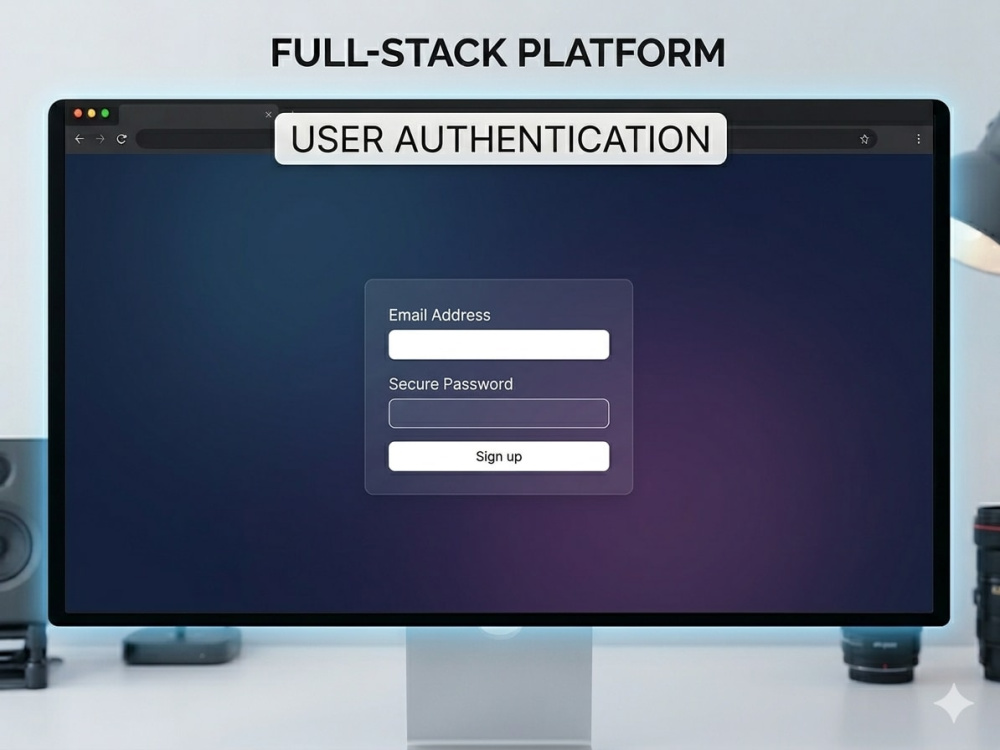Bookmark the page with star icon
Image resolution: width=1000 pixels, height=750 pixels.
coord(864,139)
